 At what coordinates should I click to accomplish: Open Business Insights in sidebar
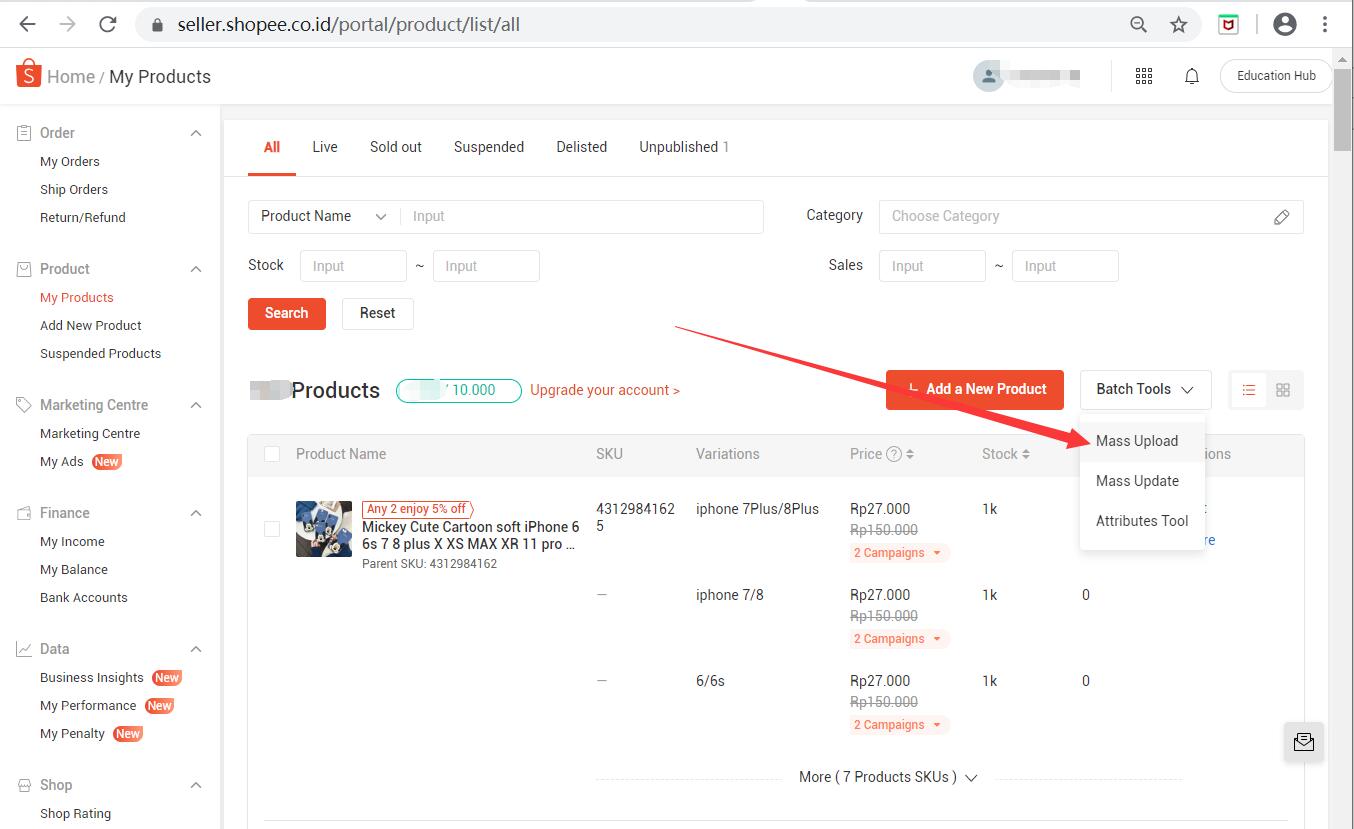[x=92, y=677]
